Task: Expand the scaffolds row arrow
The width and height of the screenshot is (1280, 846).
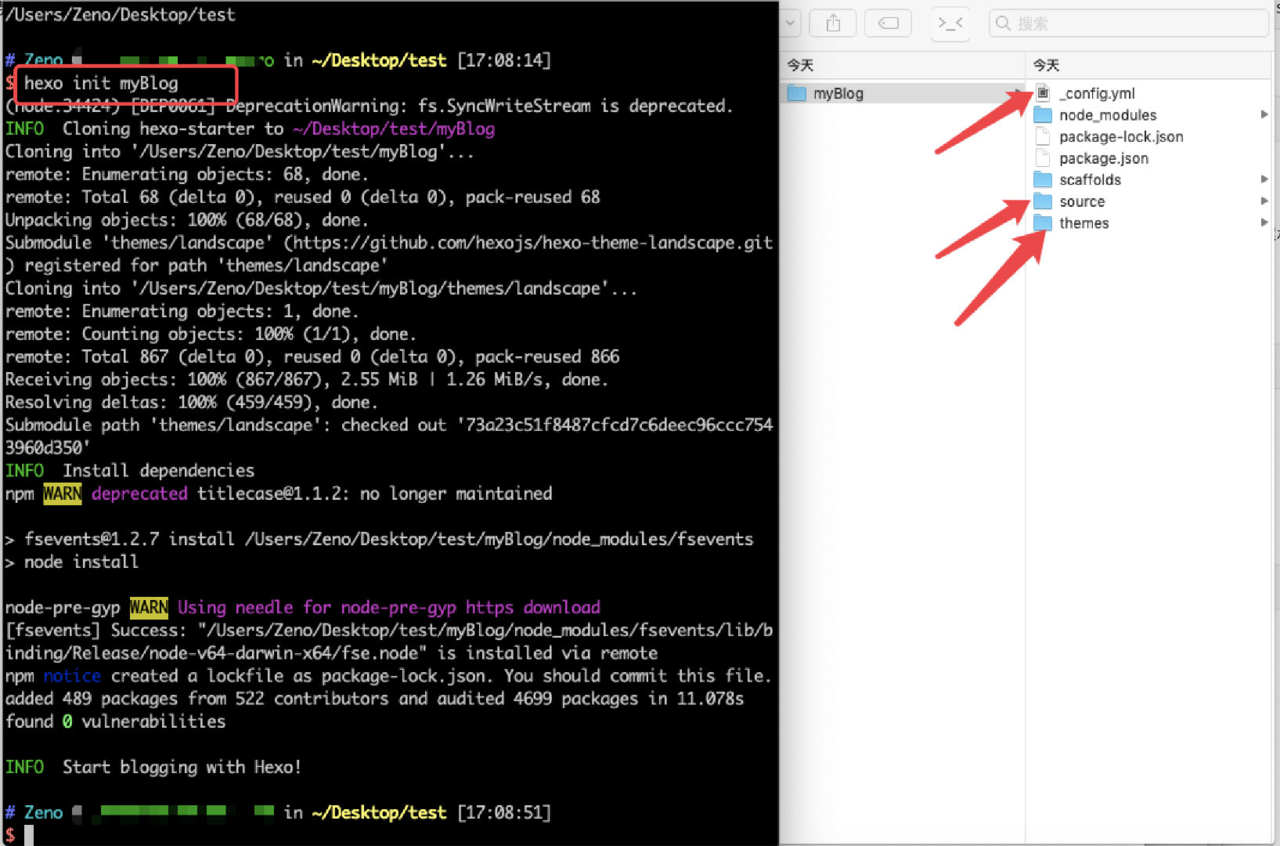Action: click(1265, 180)
